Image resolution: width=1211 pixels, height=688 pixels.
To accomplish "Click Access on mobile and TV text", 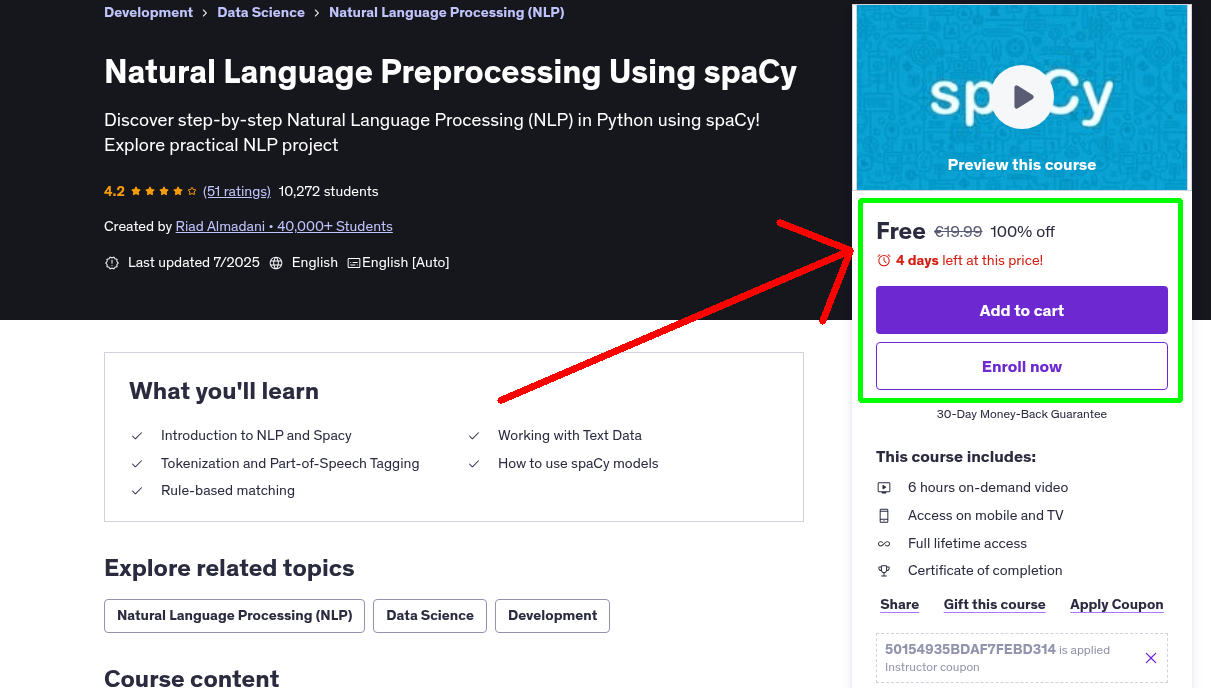I will pos(986,516).
